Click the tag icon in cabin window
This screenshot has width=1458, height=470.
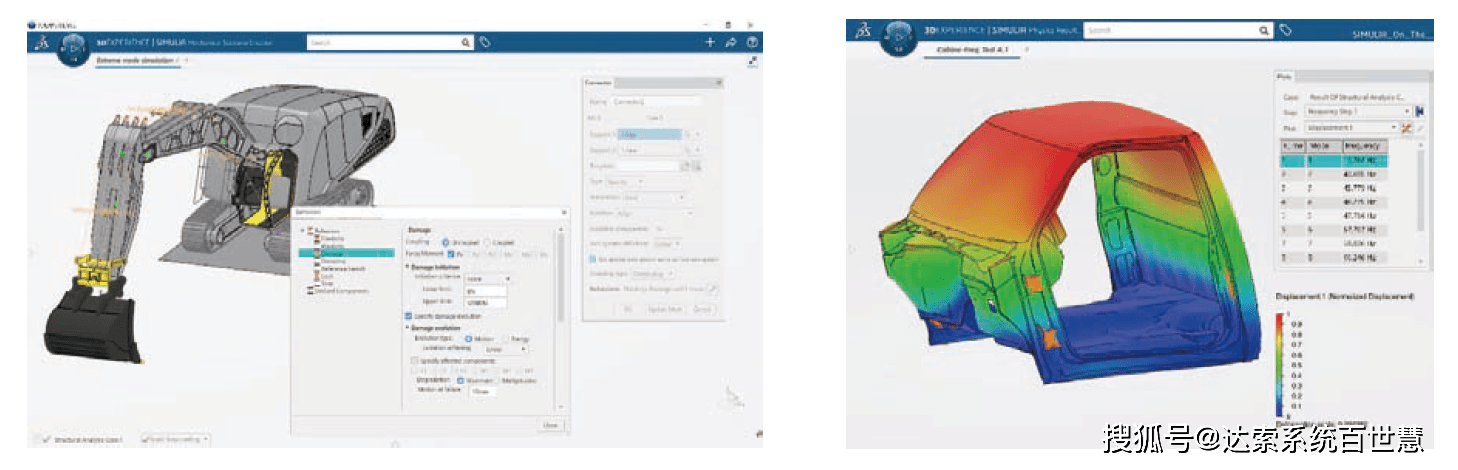[x=1286, y=31]
